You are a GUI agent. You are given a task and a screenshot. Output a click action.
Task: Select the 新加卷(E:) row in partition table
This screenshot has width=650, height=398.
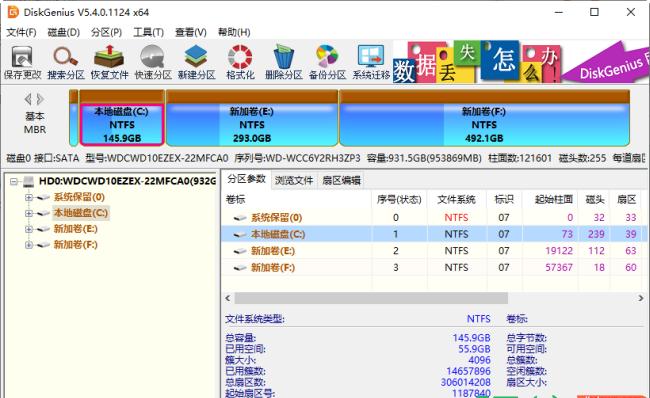tap(434, 251)
